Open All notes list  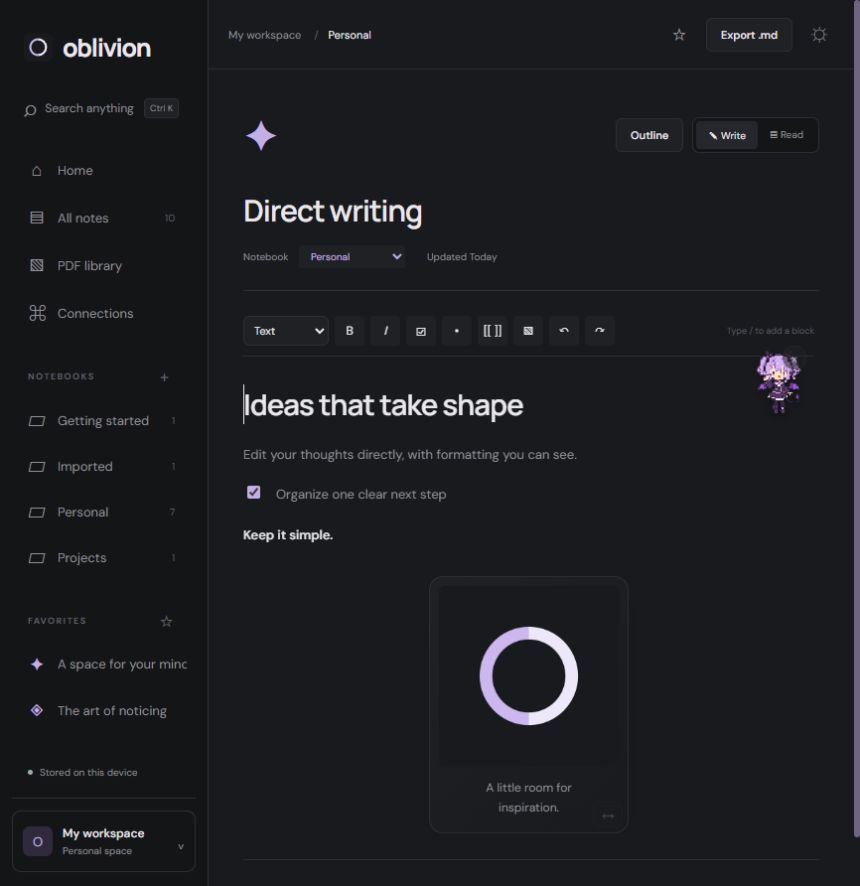(x=102, y=218)
